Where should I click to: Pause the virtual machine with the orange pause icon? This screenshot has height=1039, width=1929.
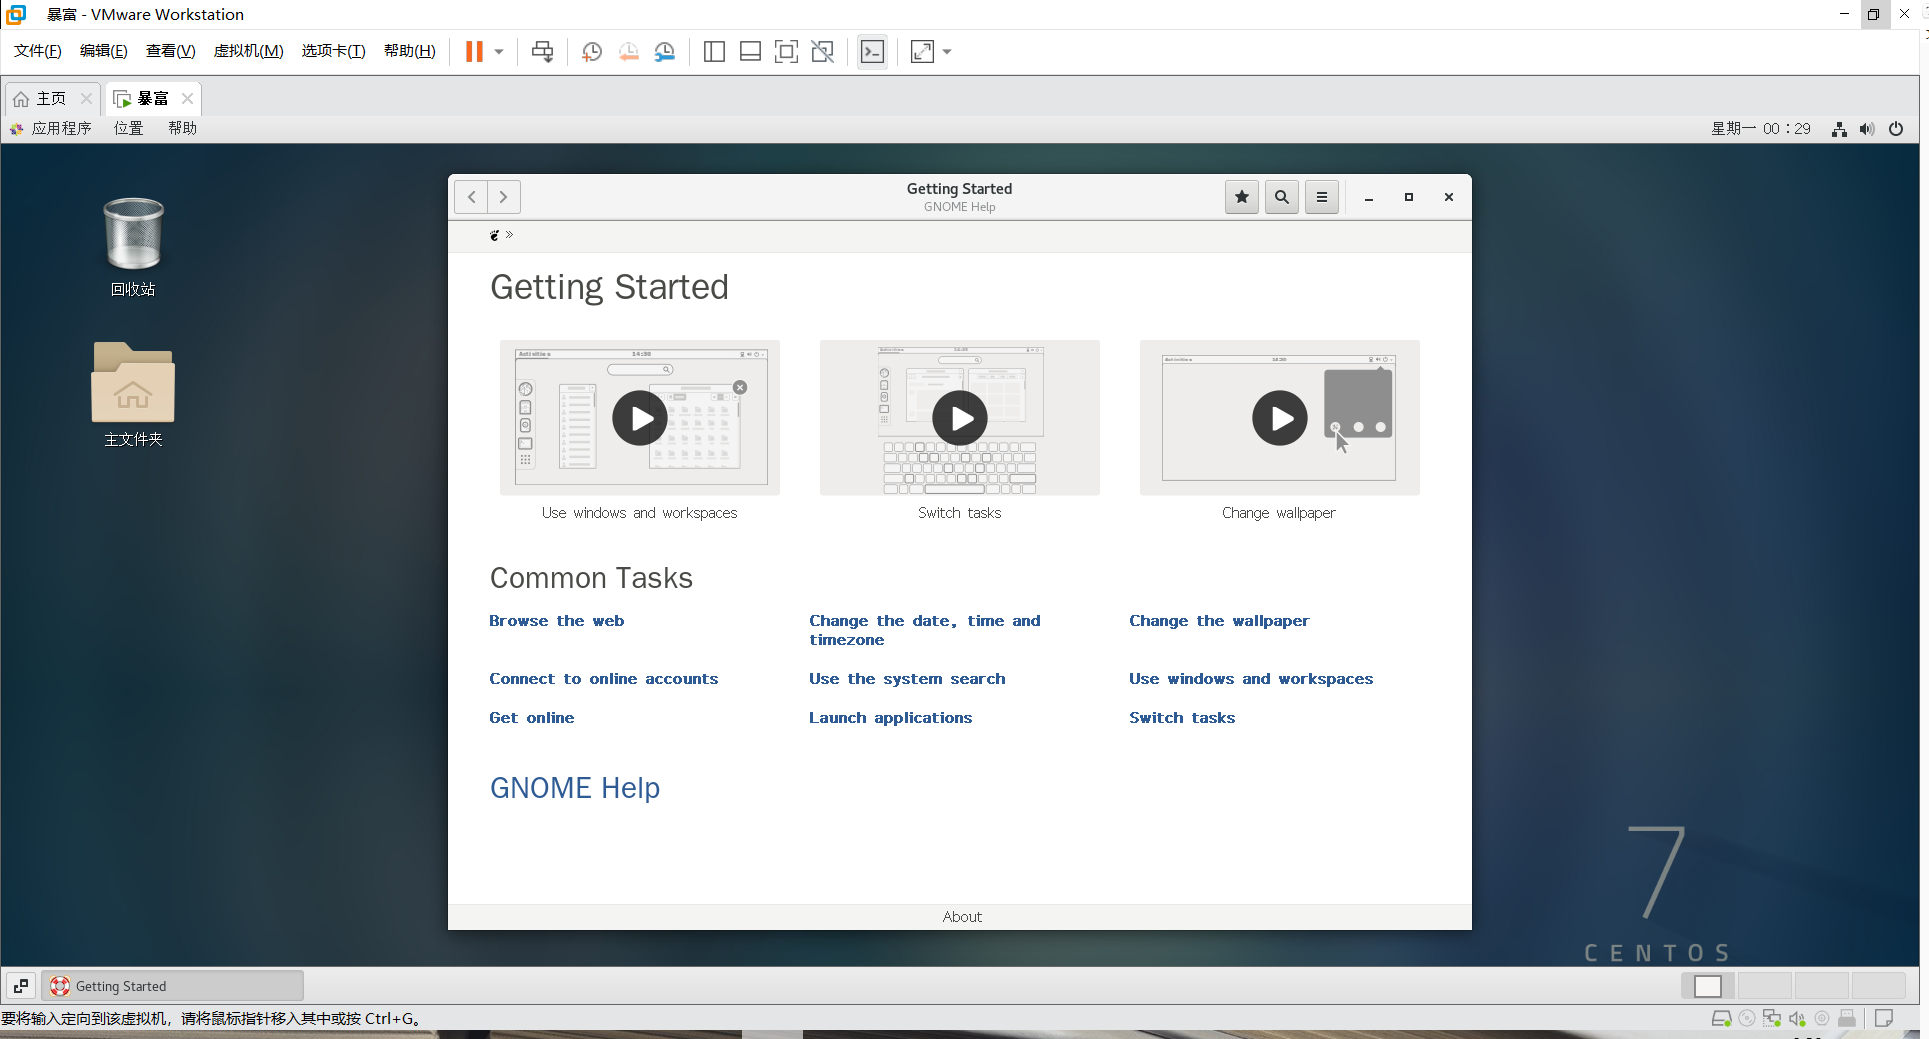tap(474, 52)
